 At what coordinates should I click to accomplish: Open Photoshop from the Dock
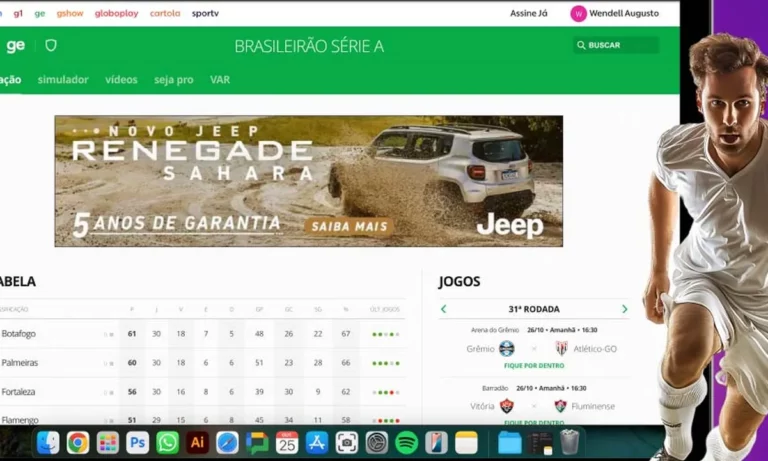(x=138, y=442)
